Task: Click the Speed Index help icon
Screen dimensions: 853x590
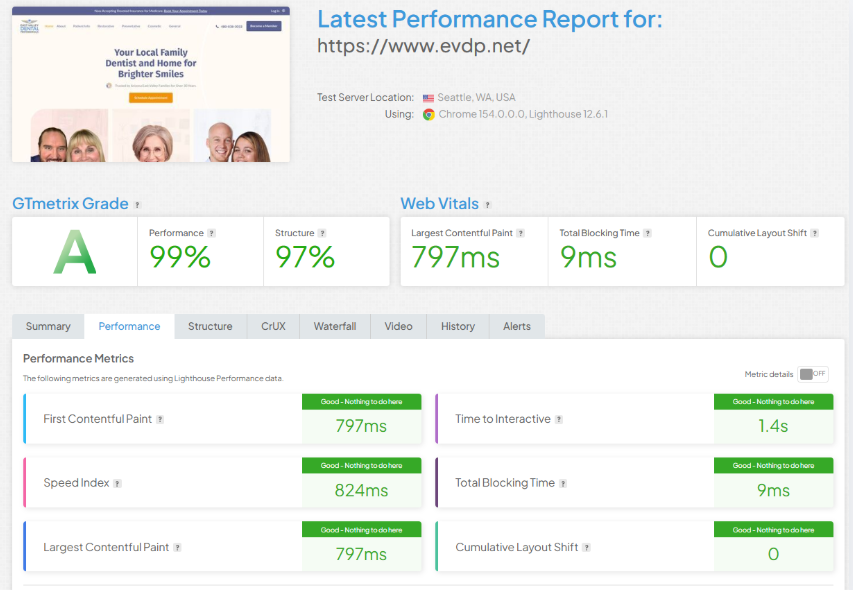Action: 117,483
